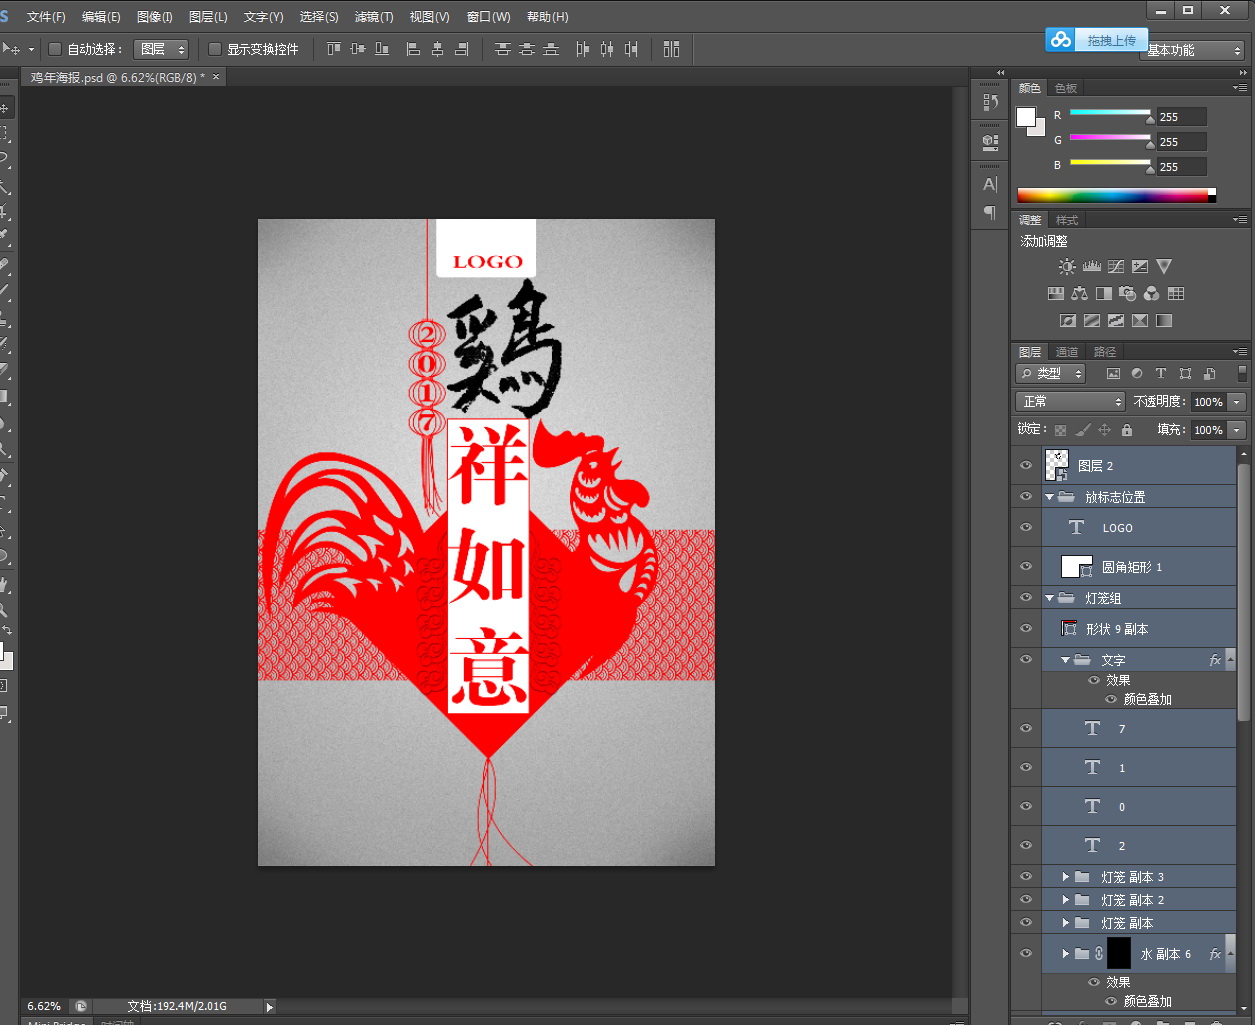Image resolution: width=1255 pixels, height=1025 pixels.
Task: Collapse the 文字 group
Action: tap(1066, 660)
